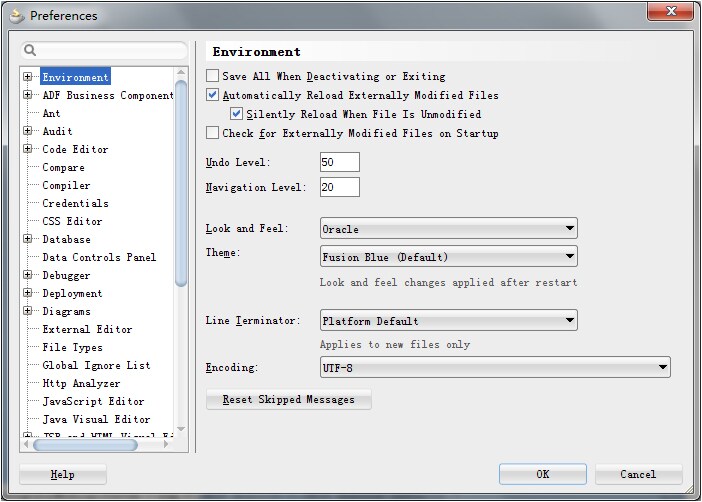Select Compiler in the preferences tree
Image resolution: width=702 pixels, height=502 pixels.
[66, 186]
